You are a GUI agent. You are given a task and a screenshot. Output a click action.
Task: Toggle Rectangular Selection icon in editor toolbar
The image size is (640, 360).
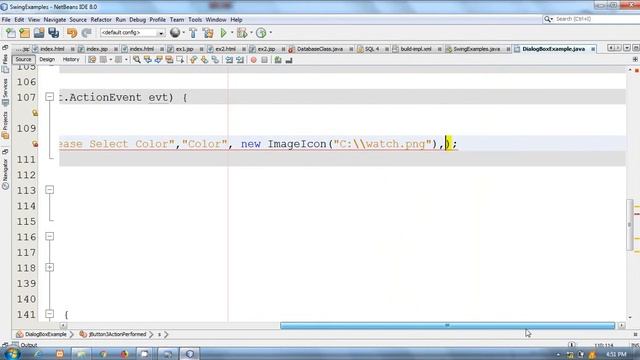180,60
